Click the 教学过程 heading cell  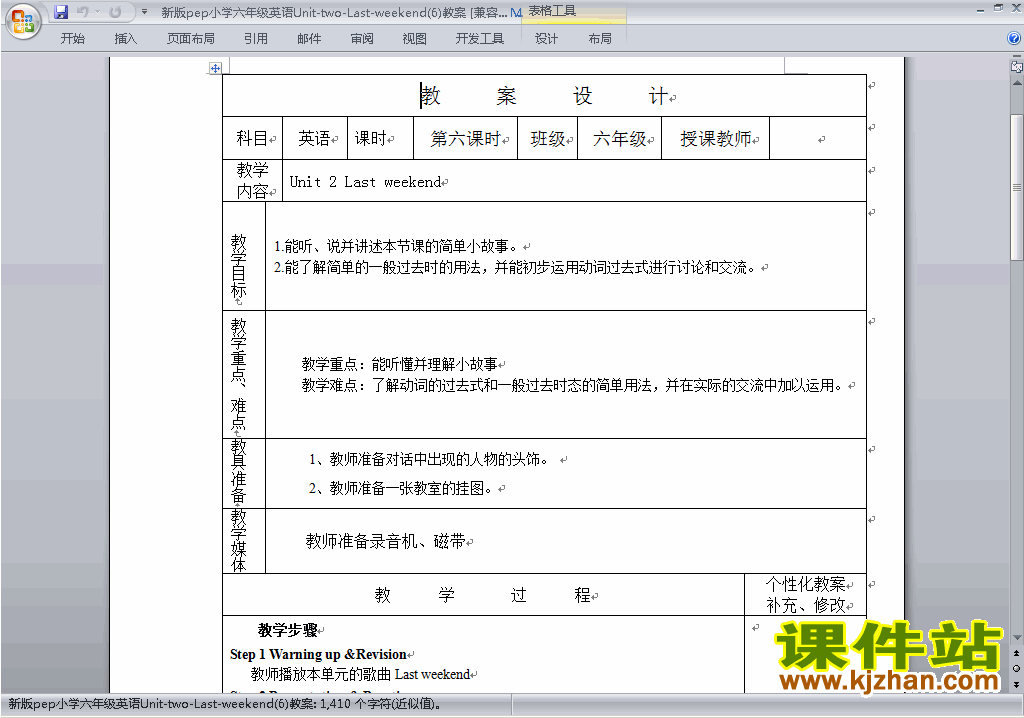coord(483,595)
